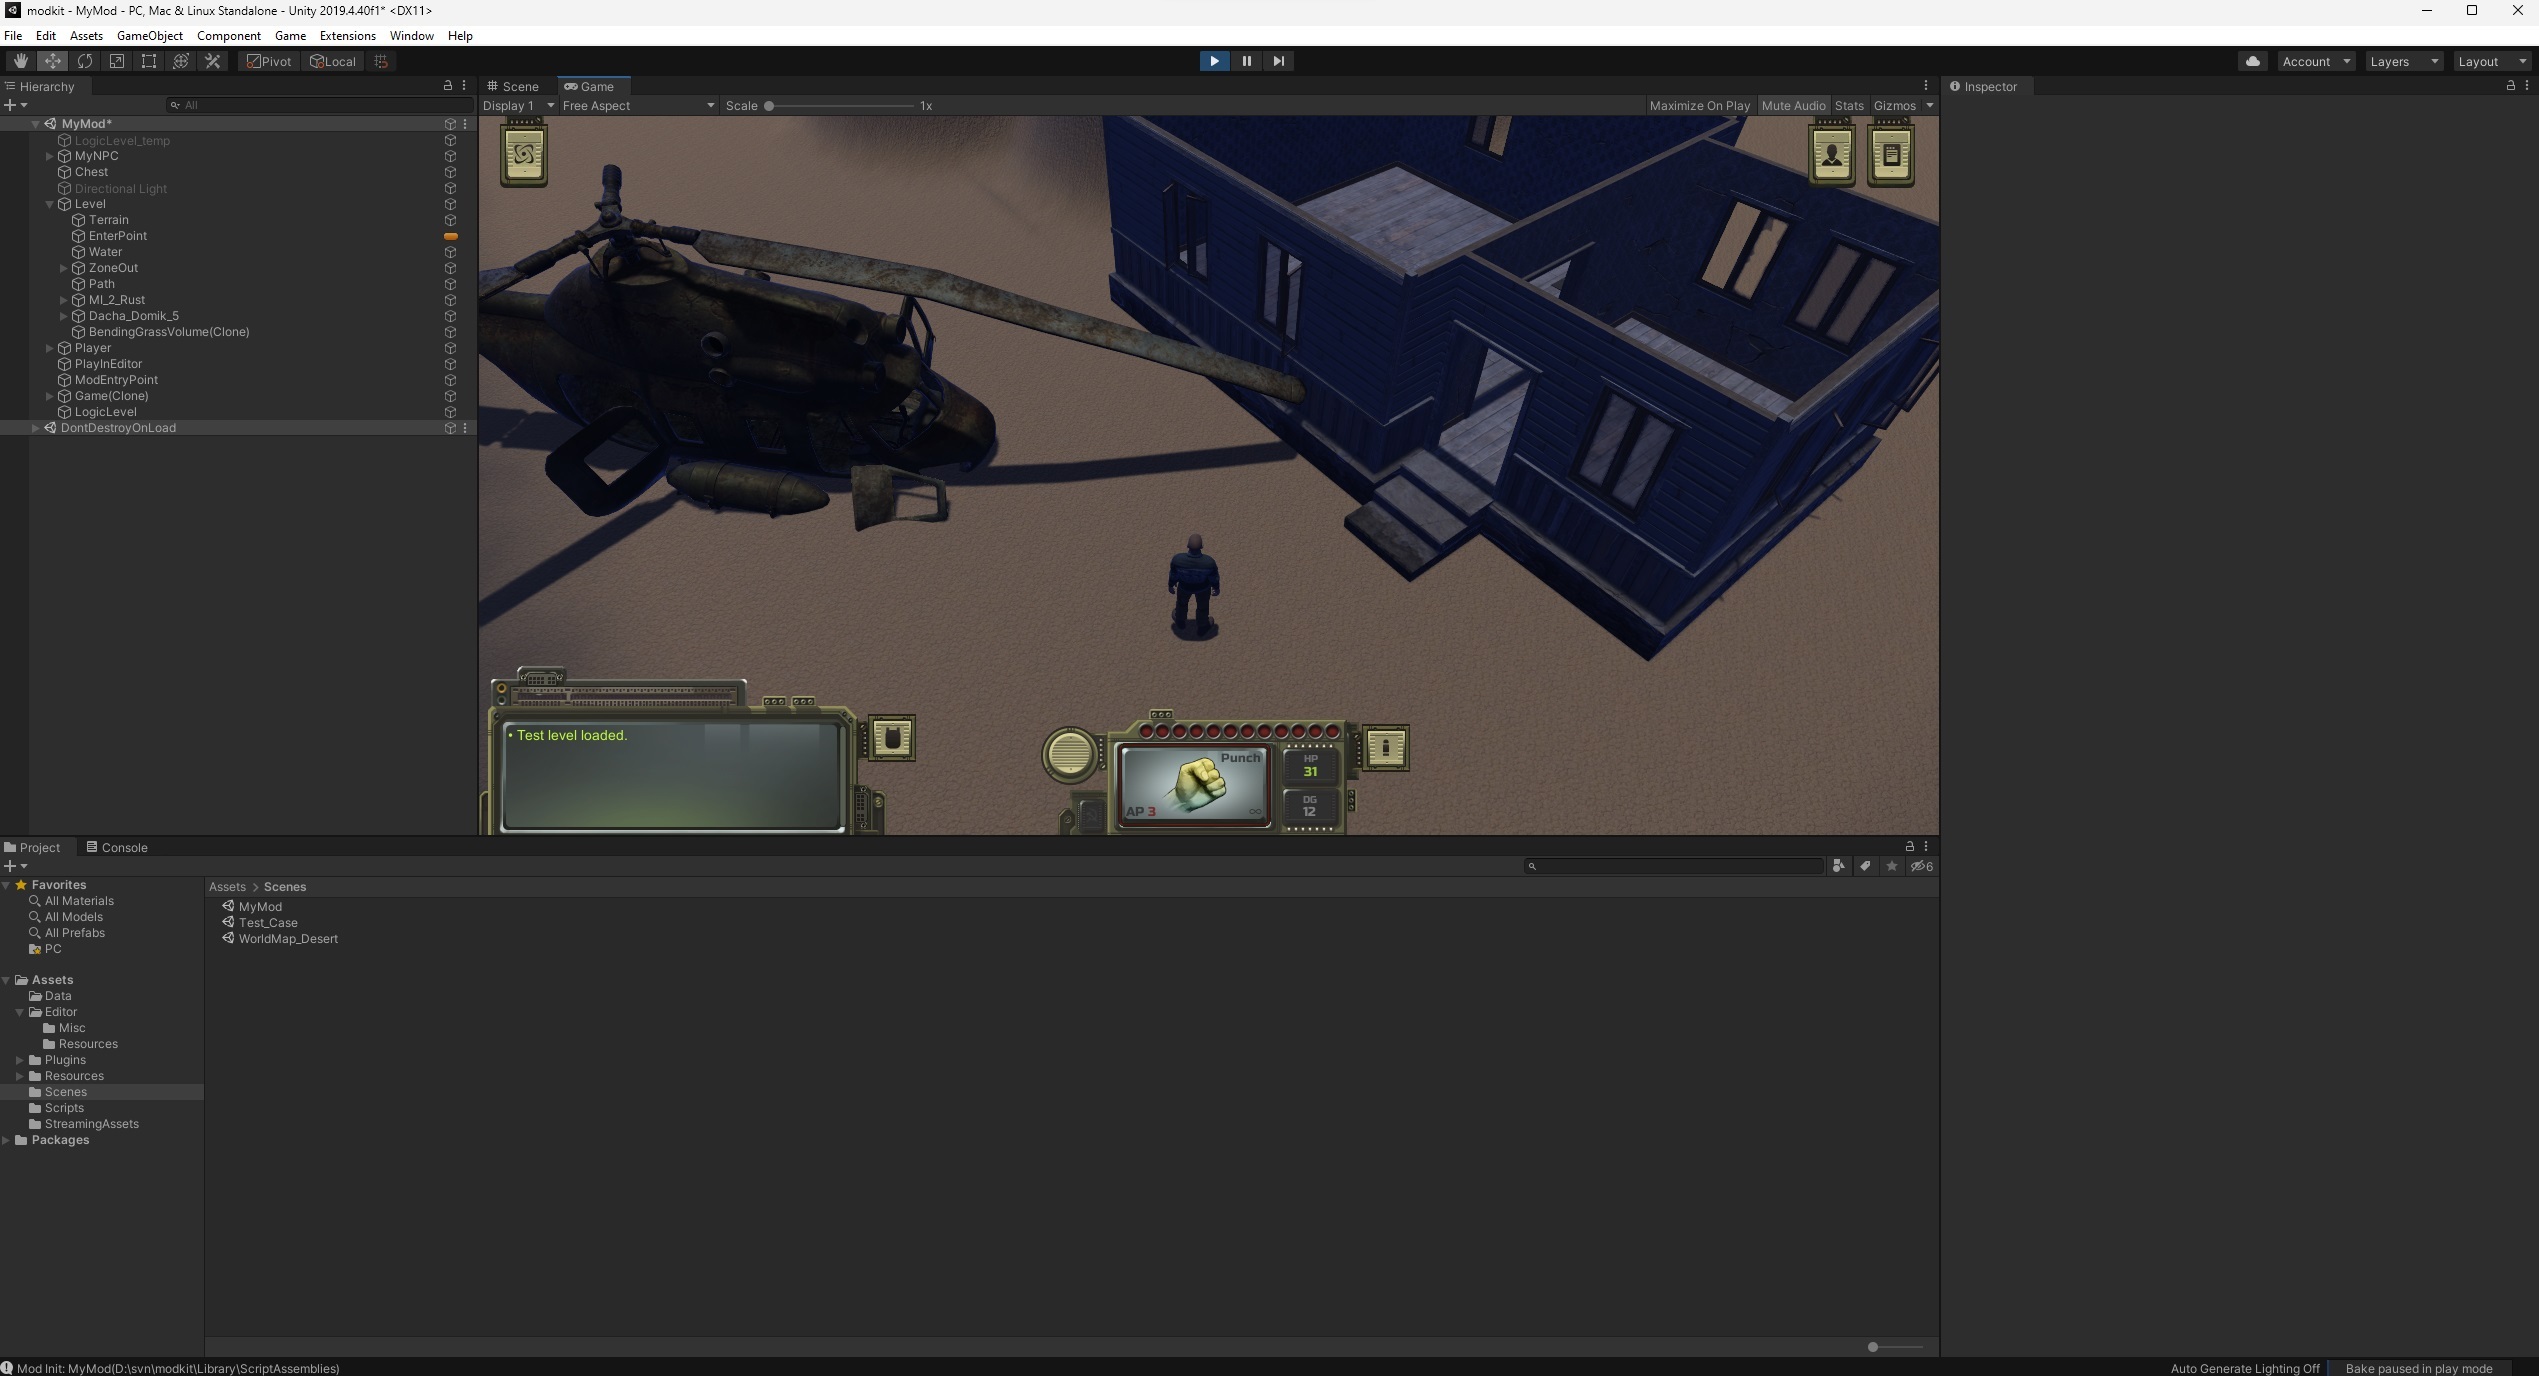Open cloud services icon
2539x1376 pixels.
(2252, 61)
